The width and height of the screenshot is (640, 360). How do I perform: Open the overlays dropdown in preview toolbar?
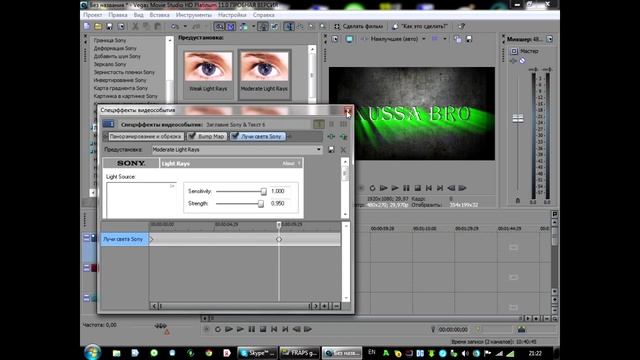445,39
